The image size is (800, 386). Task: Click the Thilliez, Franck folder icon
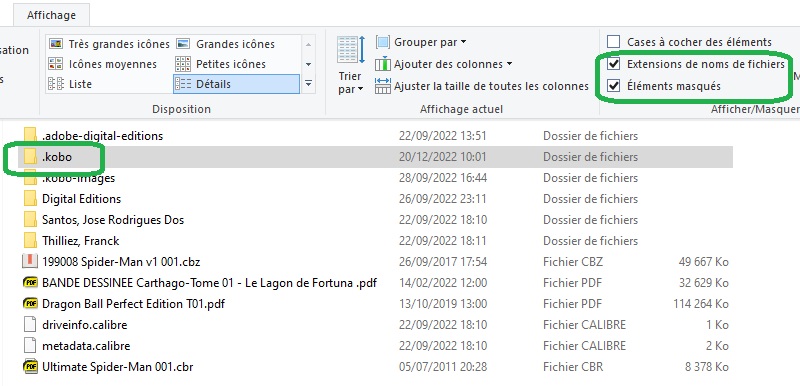pos(30,241)
